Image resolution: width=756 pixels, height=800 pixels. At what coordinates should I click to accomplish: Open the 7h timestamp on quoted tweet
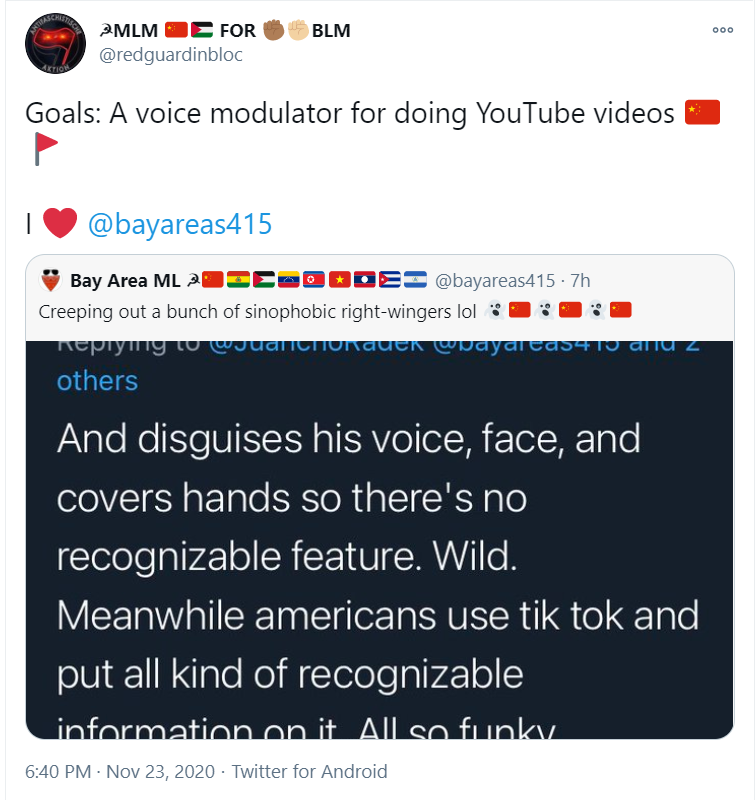pyautogui.click(x=580, y=281)
